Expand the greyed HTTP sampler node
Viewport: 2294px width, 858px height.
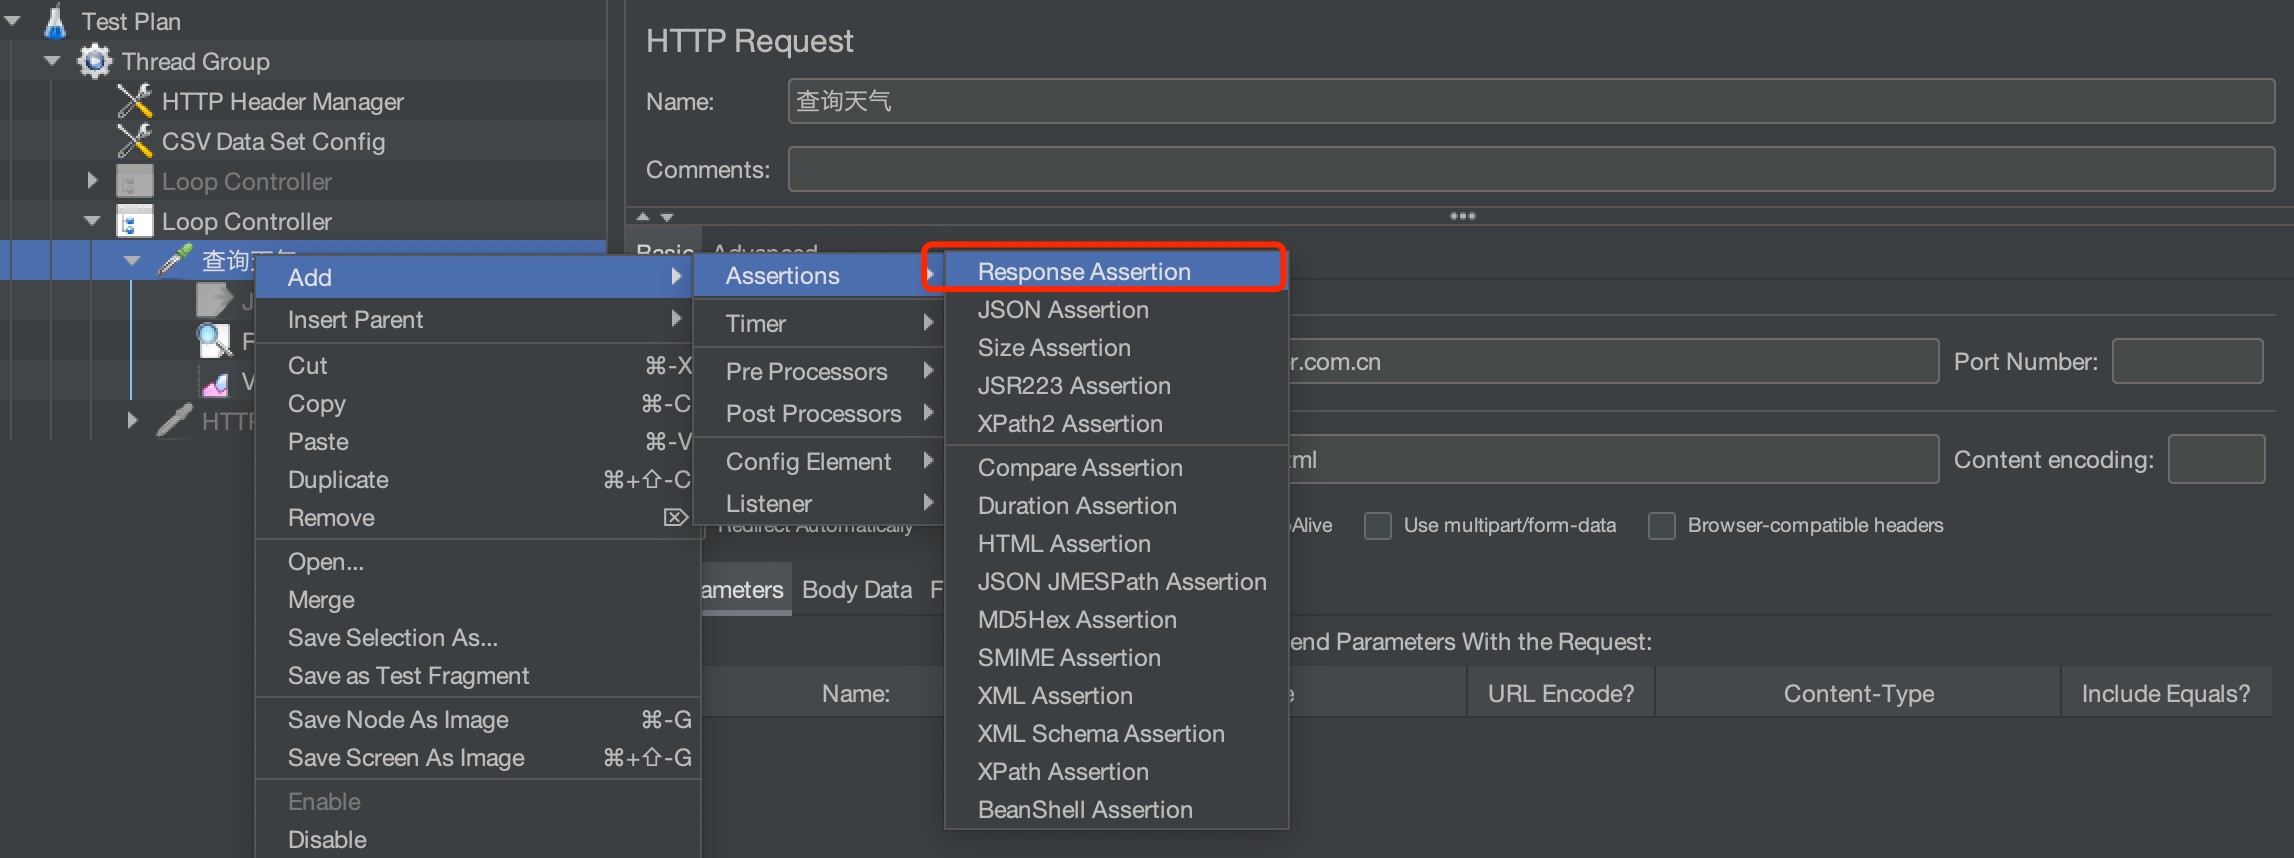click(x=132, y=421)
